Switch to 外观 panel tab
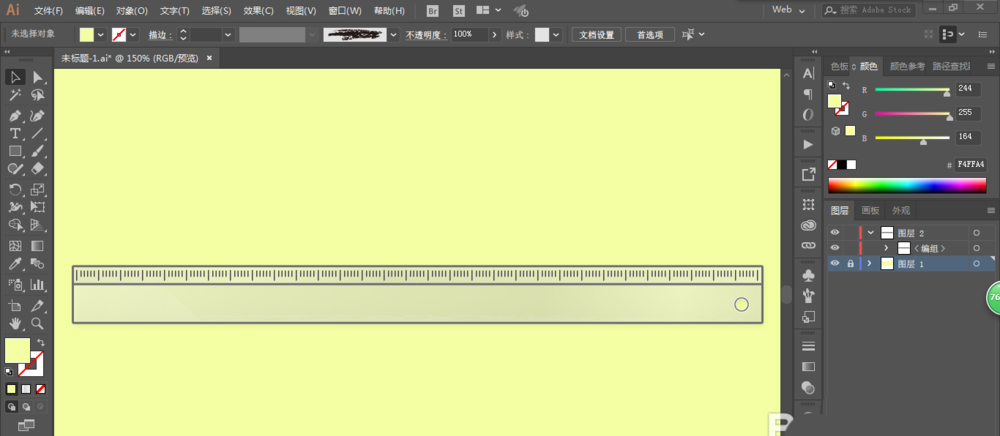This screenshot has width=1000, height=436. (x=901, y=210)
